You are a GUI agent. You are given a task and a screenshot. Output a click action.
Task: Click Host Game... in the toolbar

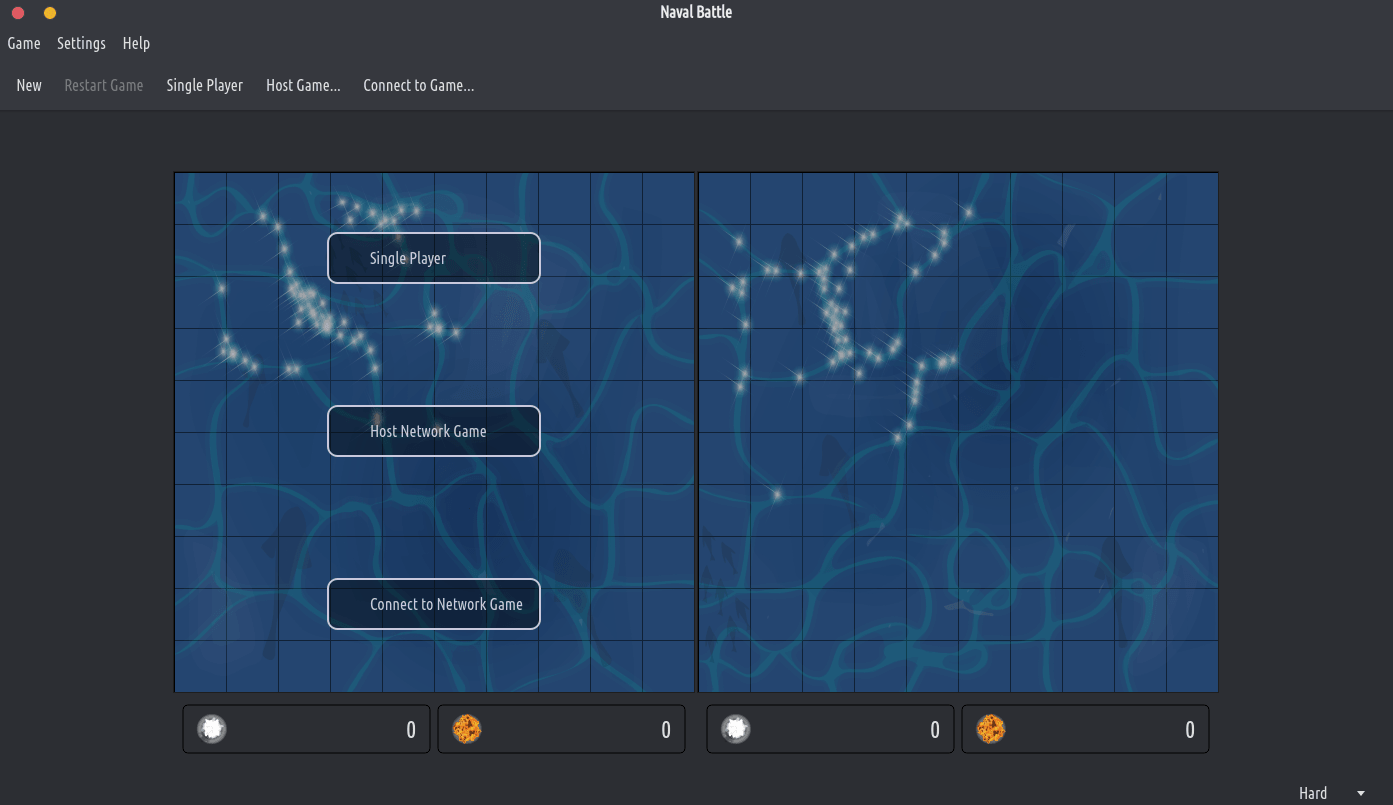coord(303,85)
